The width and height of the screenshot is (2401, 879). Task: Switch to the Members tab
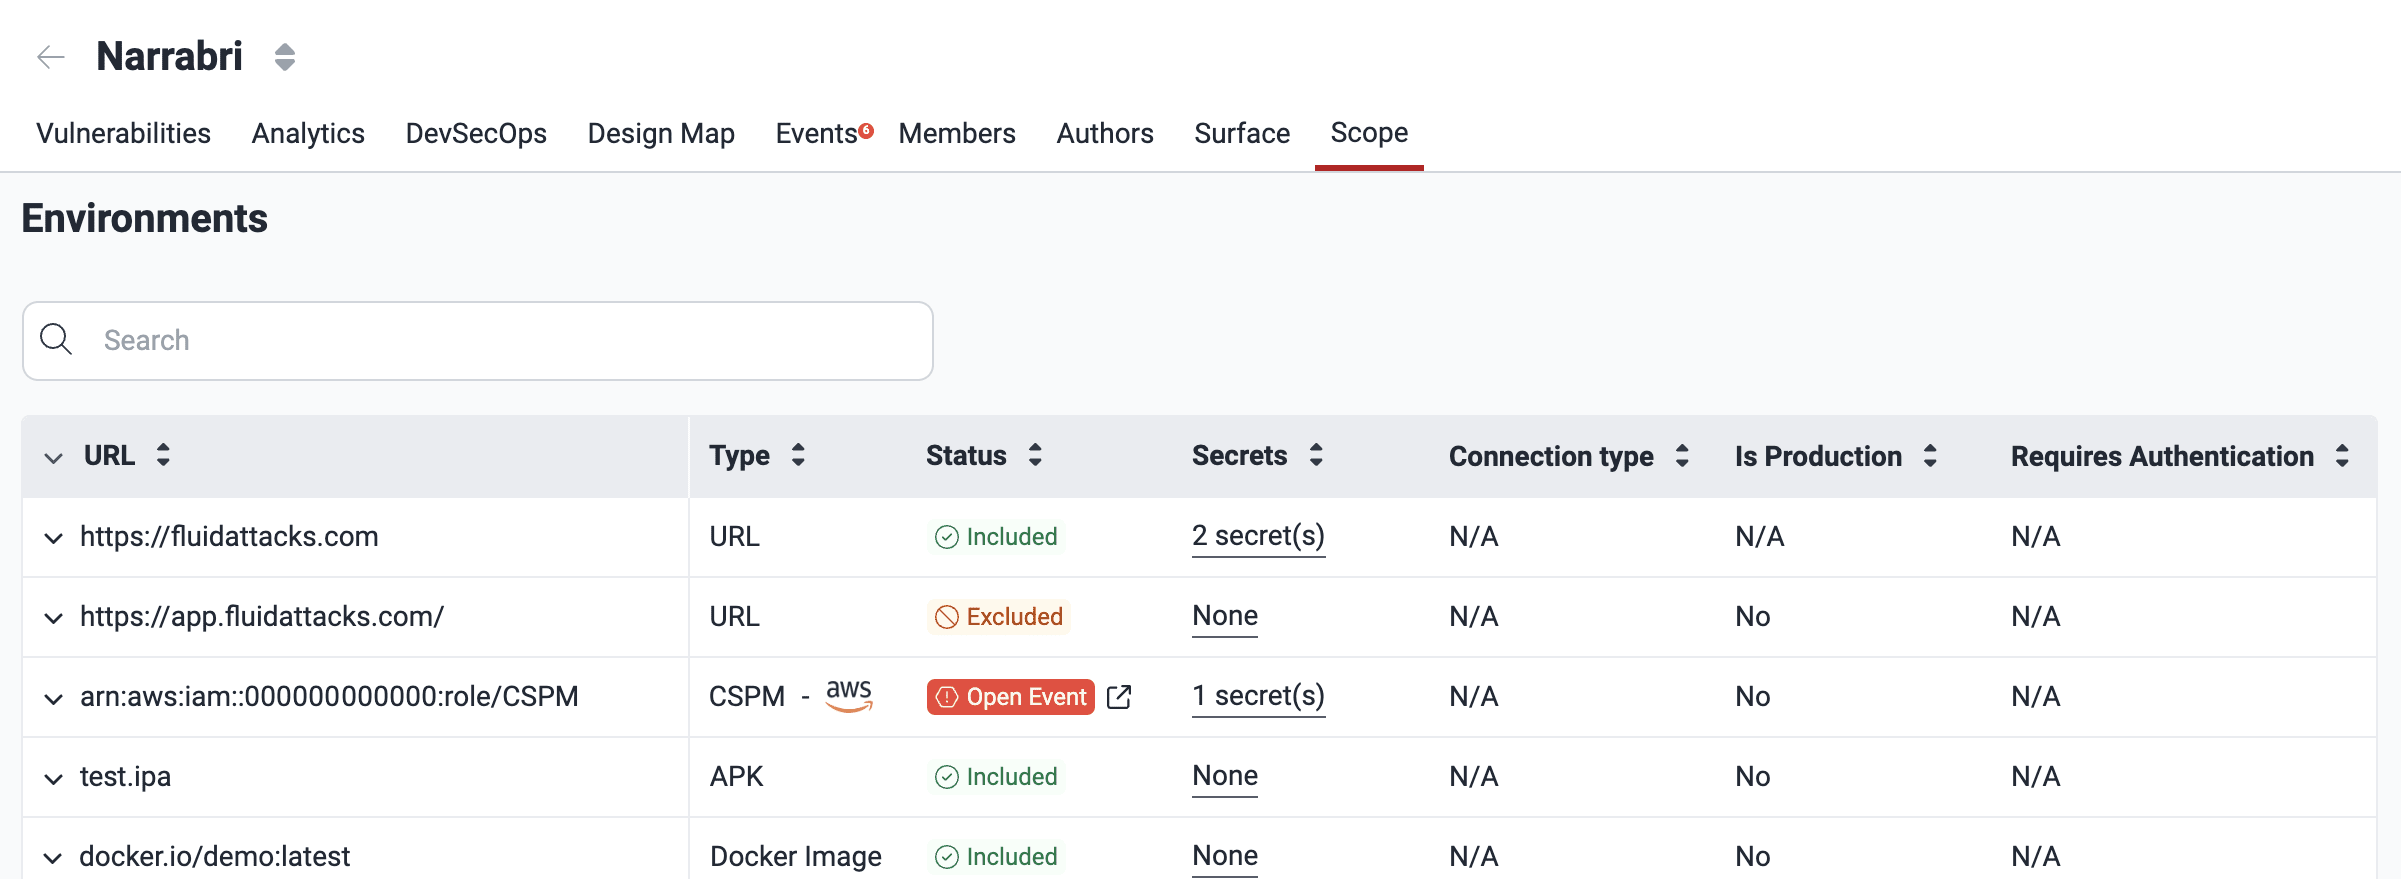[x=957, y=133]
